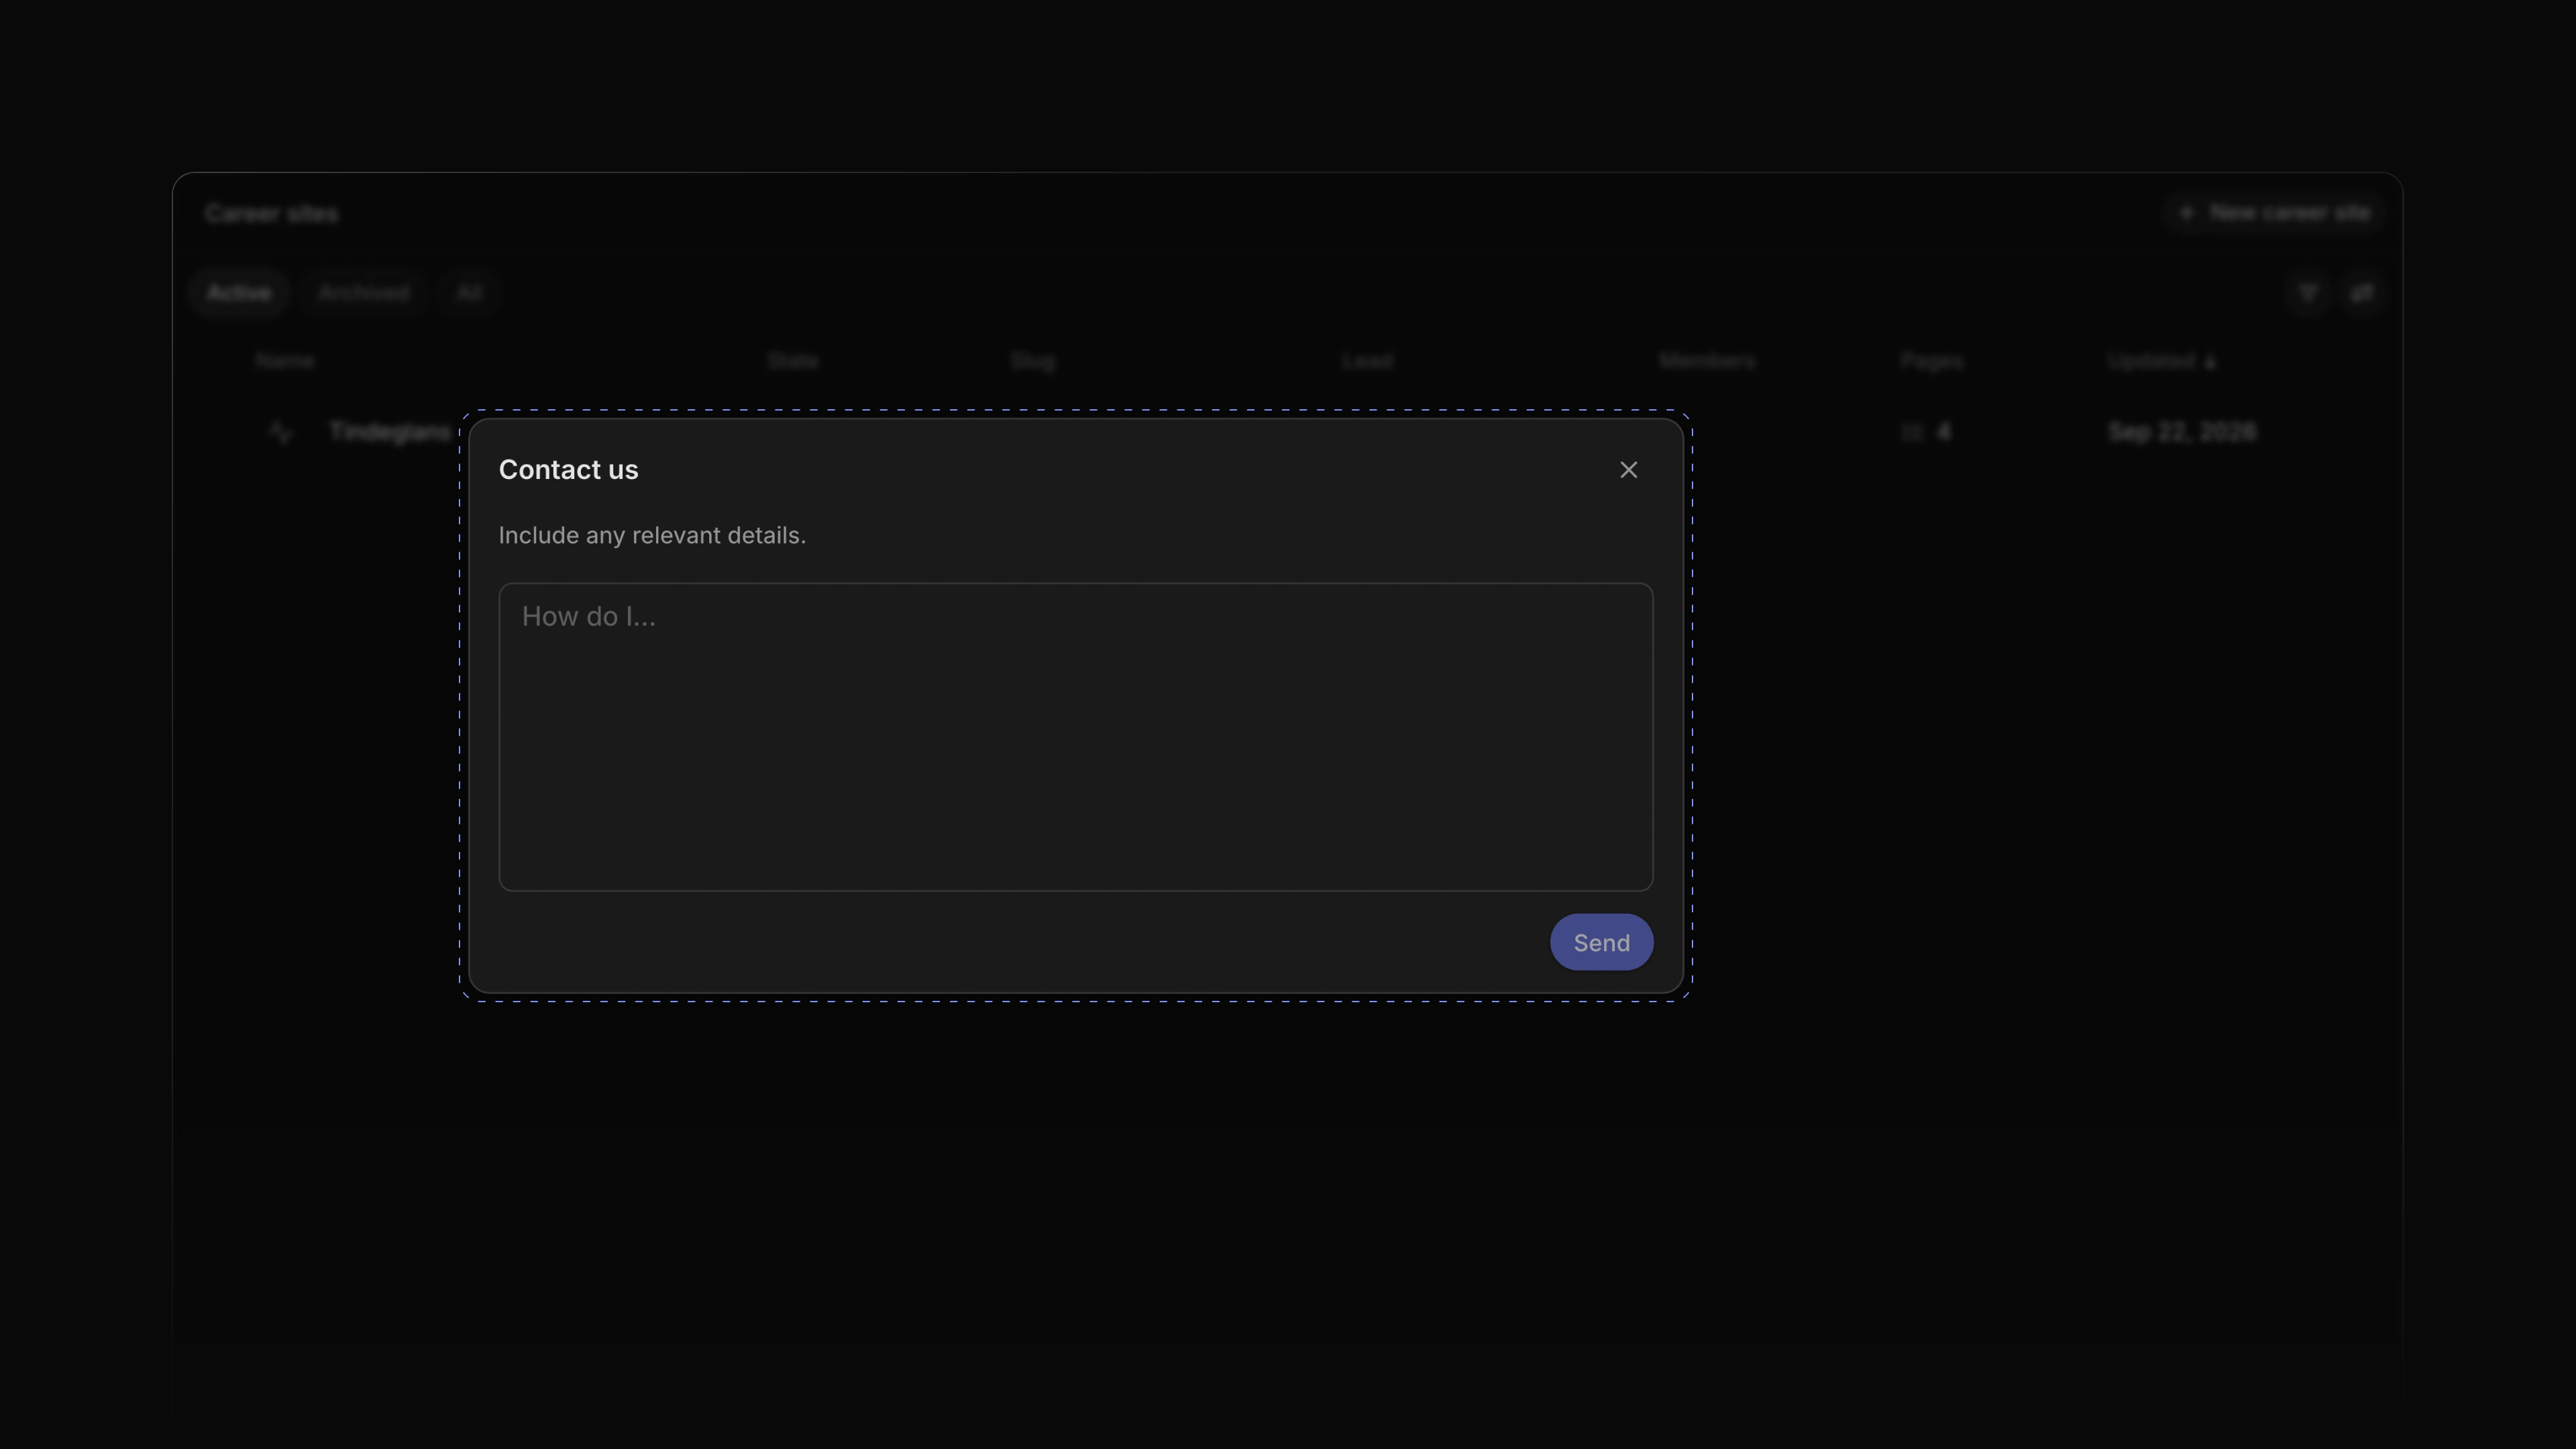Image resolution: width=2576 pixels, height=1449 pixels.
Task: Select the Active tab behind the dialog
Action: click(239, 293)
